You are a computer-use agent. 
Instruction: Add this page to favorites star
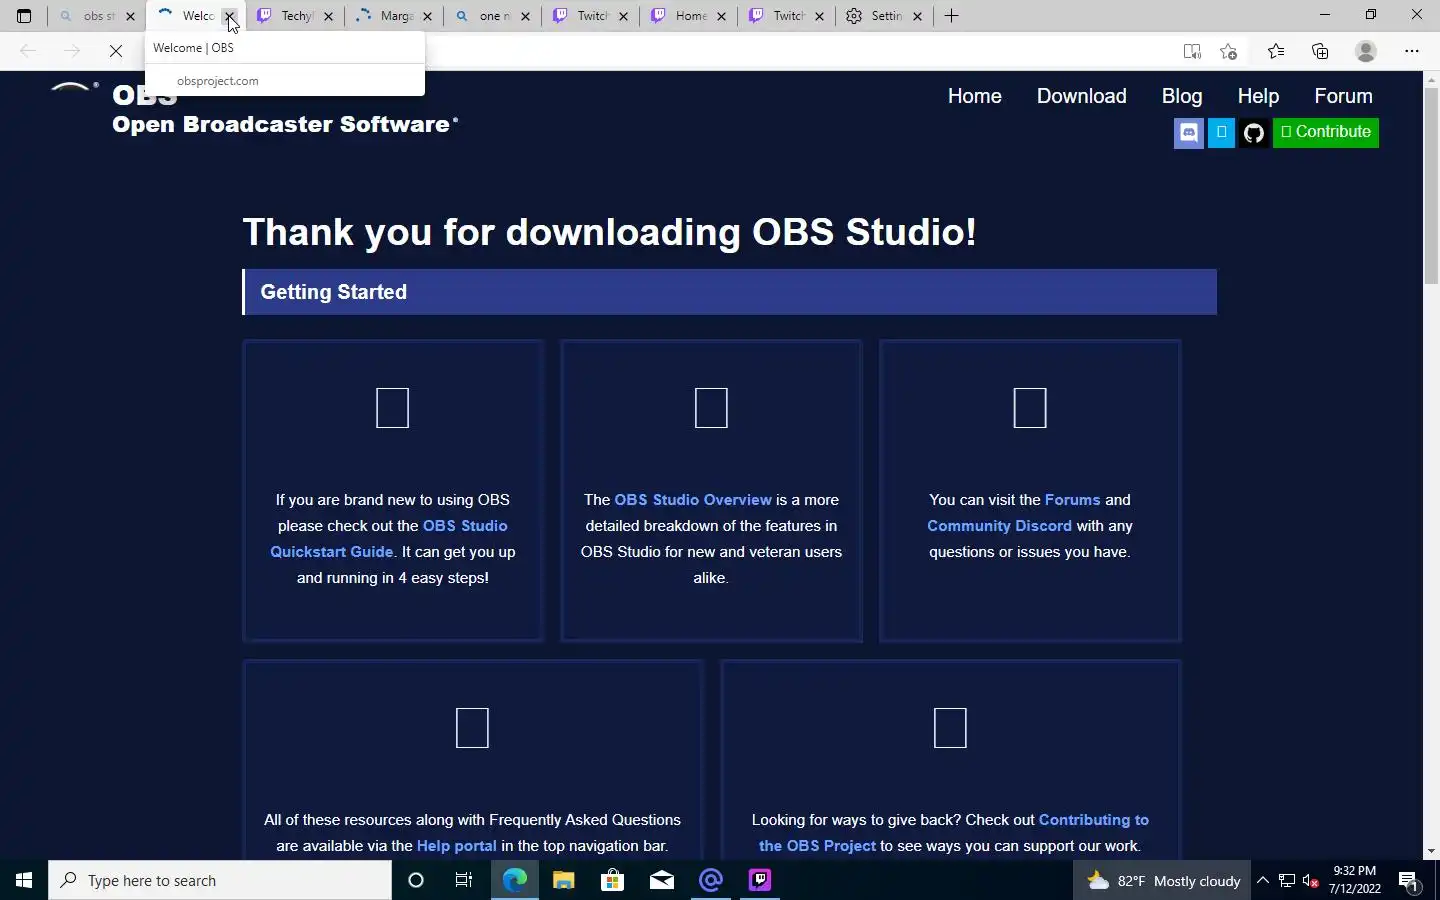point(1229,51)
